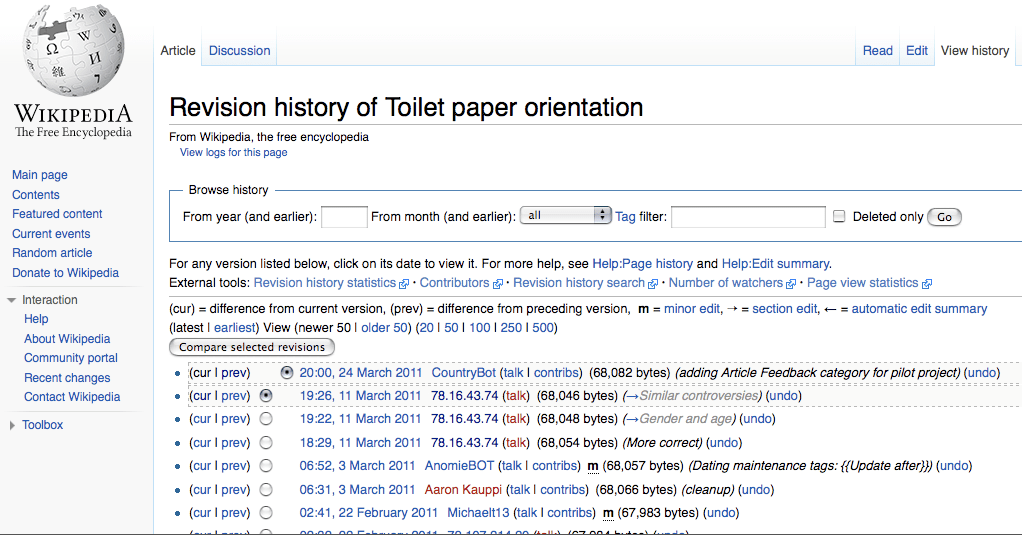The image size is (1022, 535).
Task: Open Help:Page history link
Action: click(x=642, y=264)
